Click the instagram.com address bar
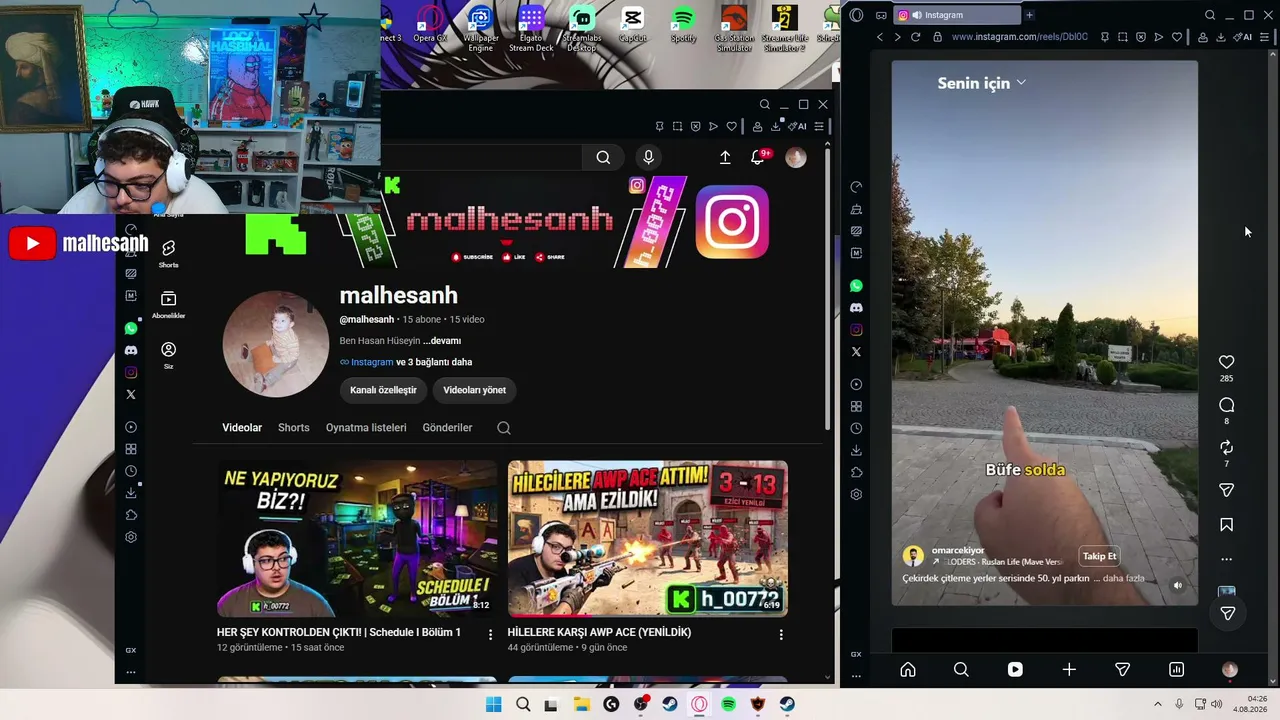 1018,37
